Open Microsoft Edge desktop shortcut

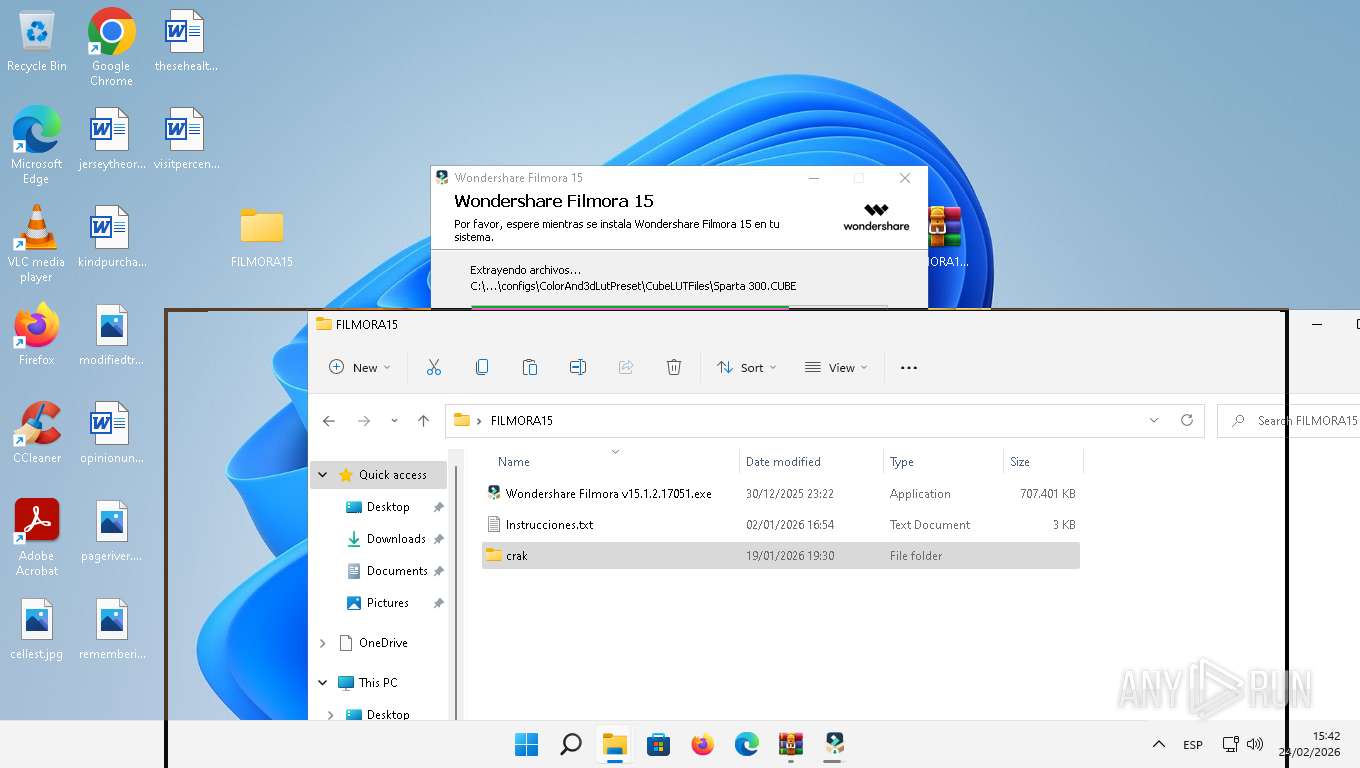36,145
